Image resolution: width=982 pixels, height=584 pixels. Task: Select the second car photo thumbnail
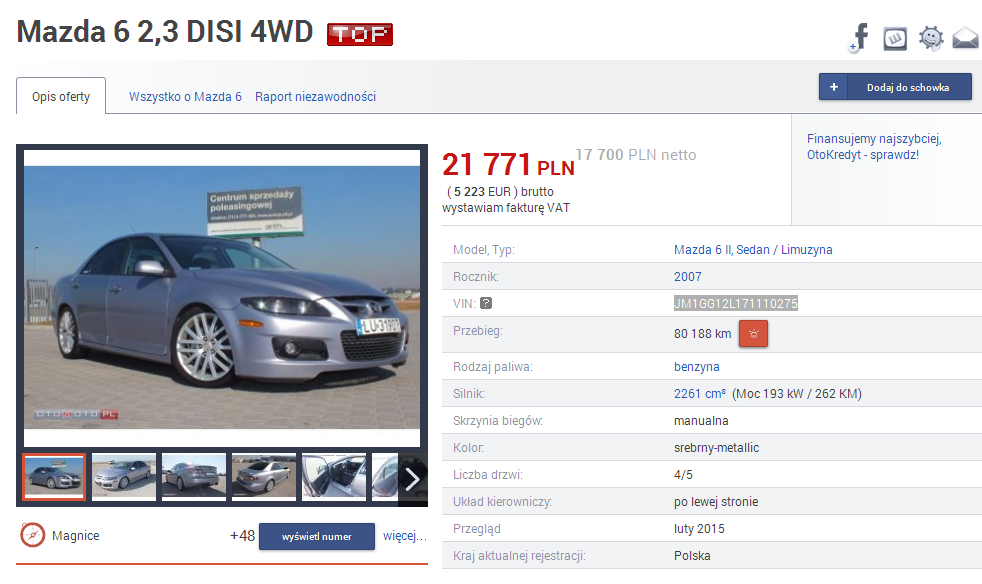click(124, 477)
